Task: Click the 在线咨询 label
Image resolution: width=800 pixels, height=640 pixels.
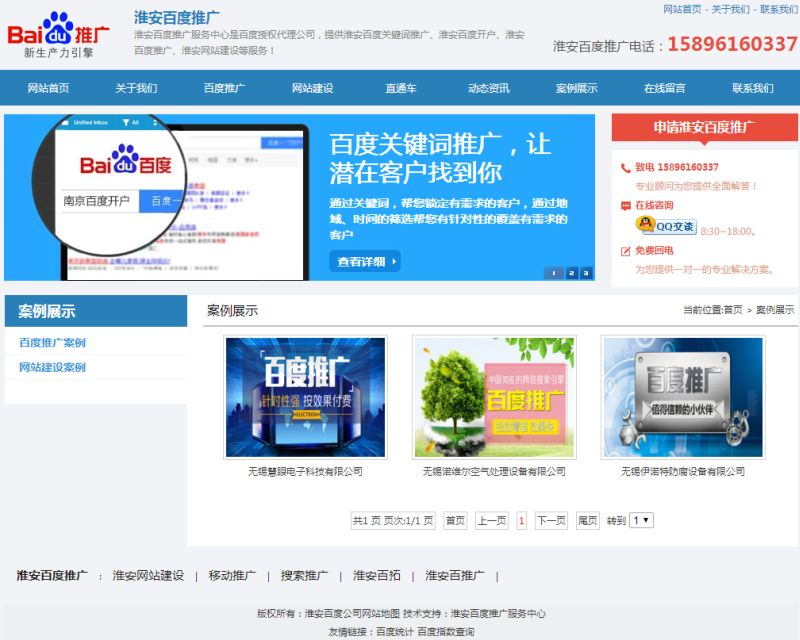Action: [x=654, y=205]
